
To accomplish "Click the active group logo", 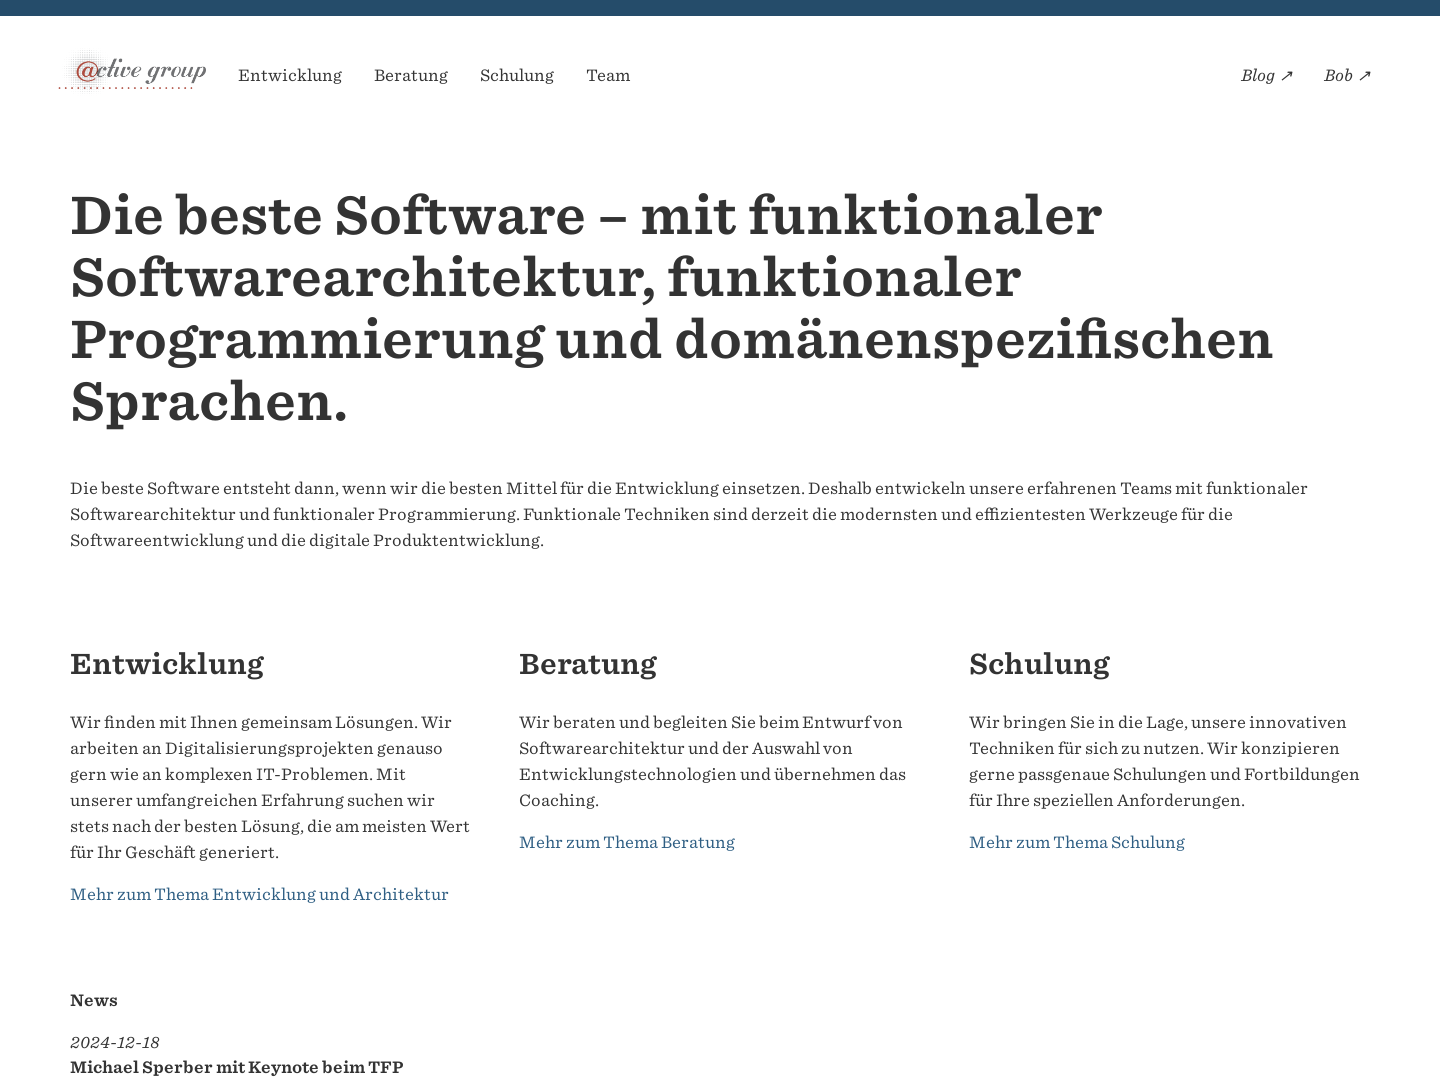I will (133, 72).
